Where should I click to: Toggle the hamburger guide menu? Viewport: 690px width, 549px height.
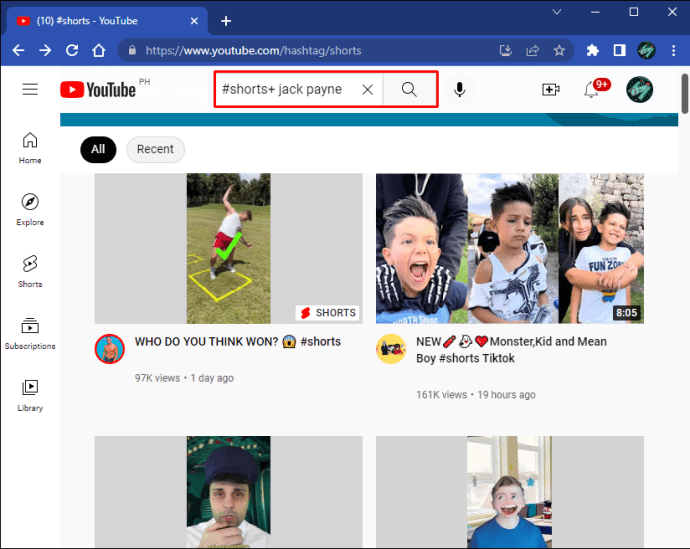pos(30,90)
